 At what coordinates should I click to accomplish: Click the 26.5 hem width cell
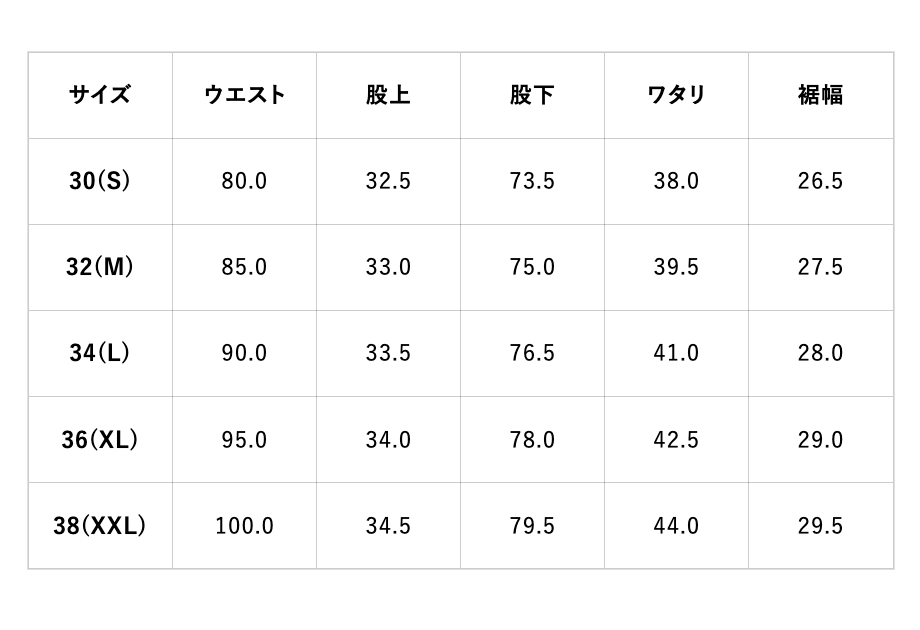(x=820, y=181)
